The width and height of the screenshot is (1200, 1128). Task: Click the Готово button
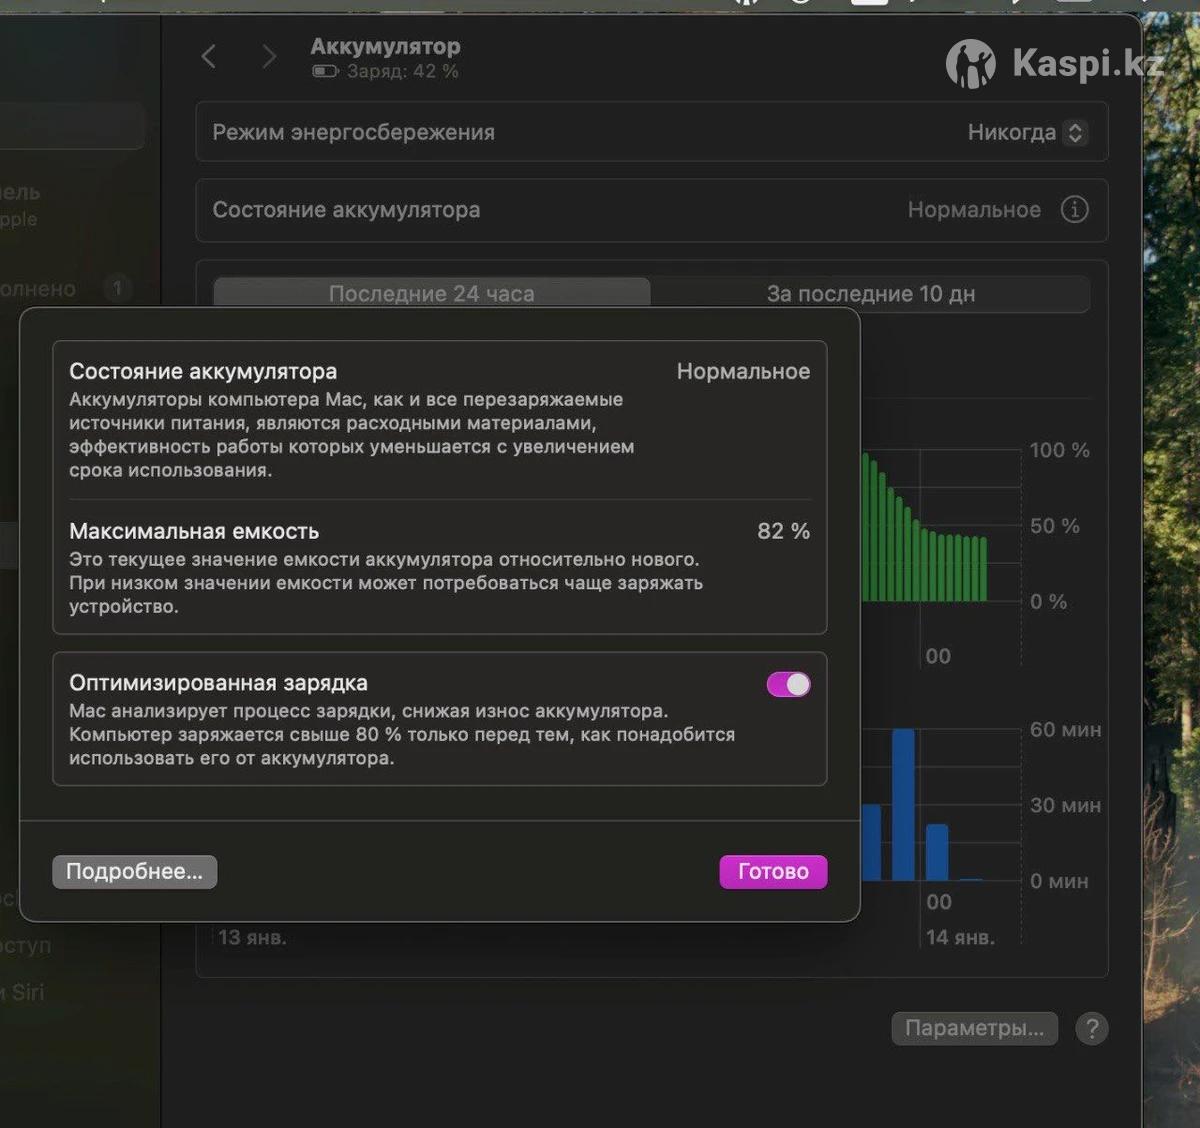(x=773, y=872)
